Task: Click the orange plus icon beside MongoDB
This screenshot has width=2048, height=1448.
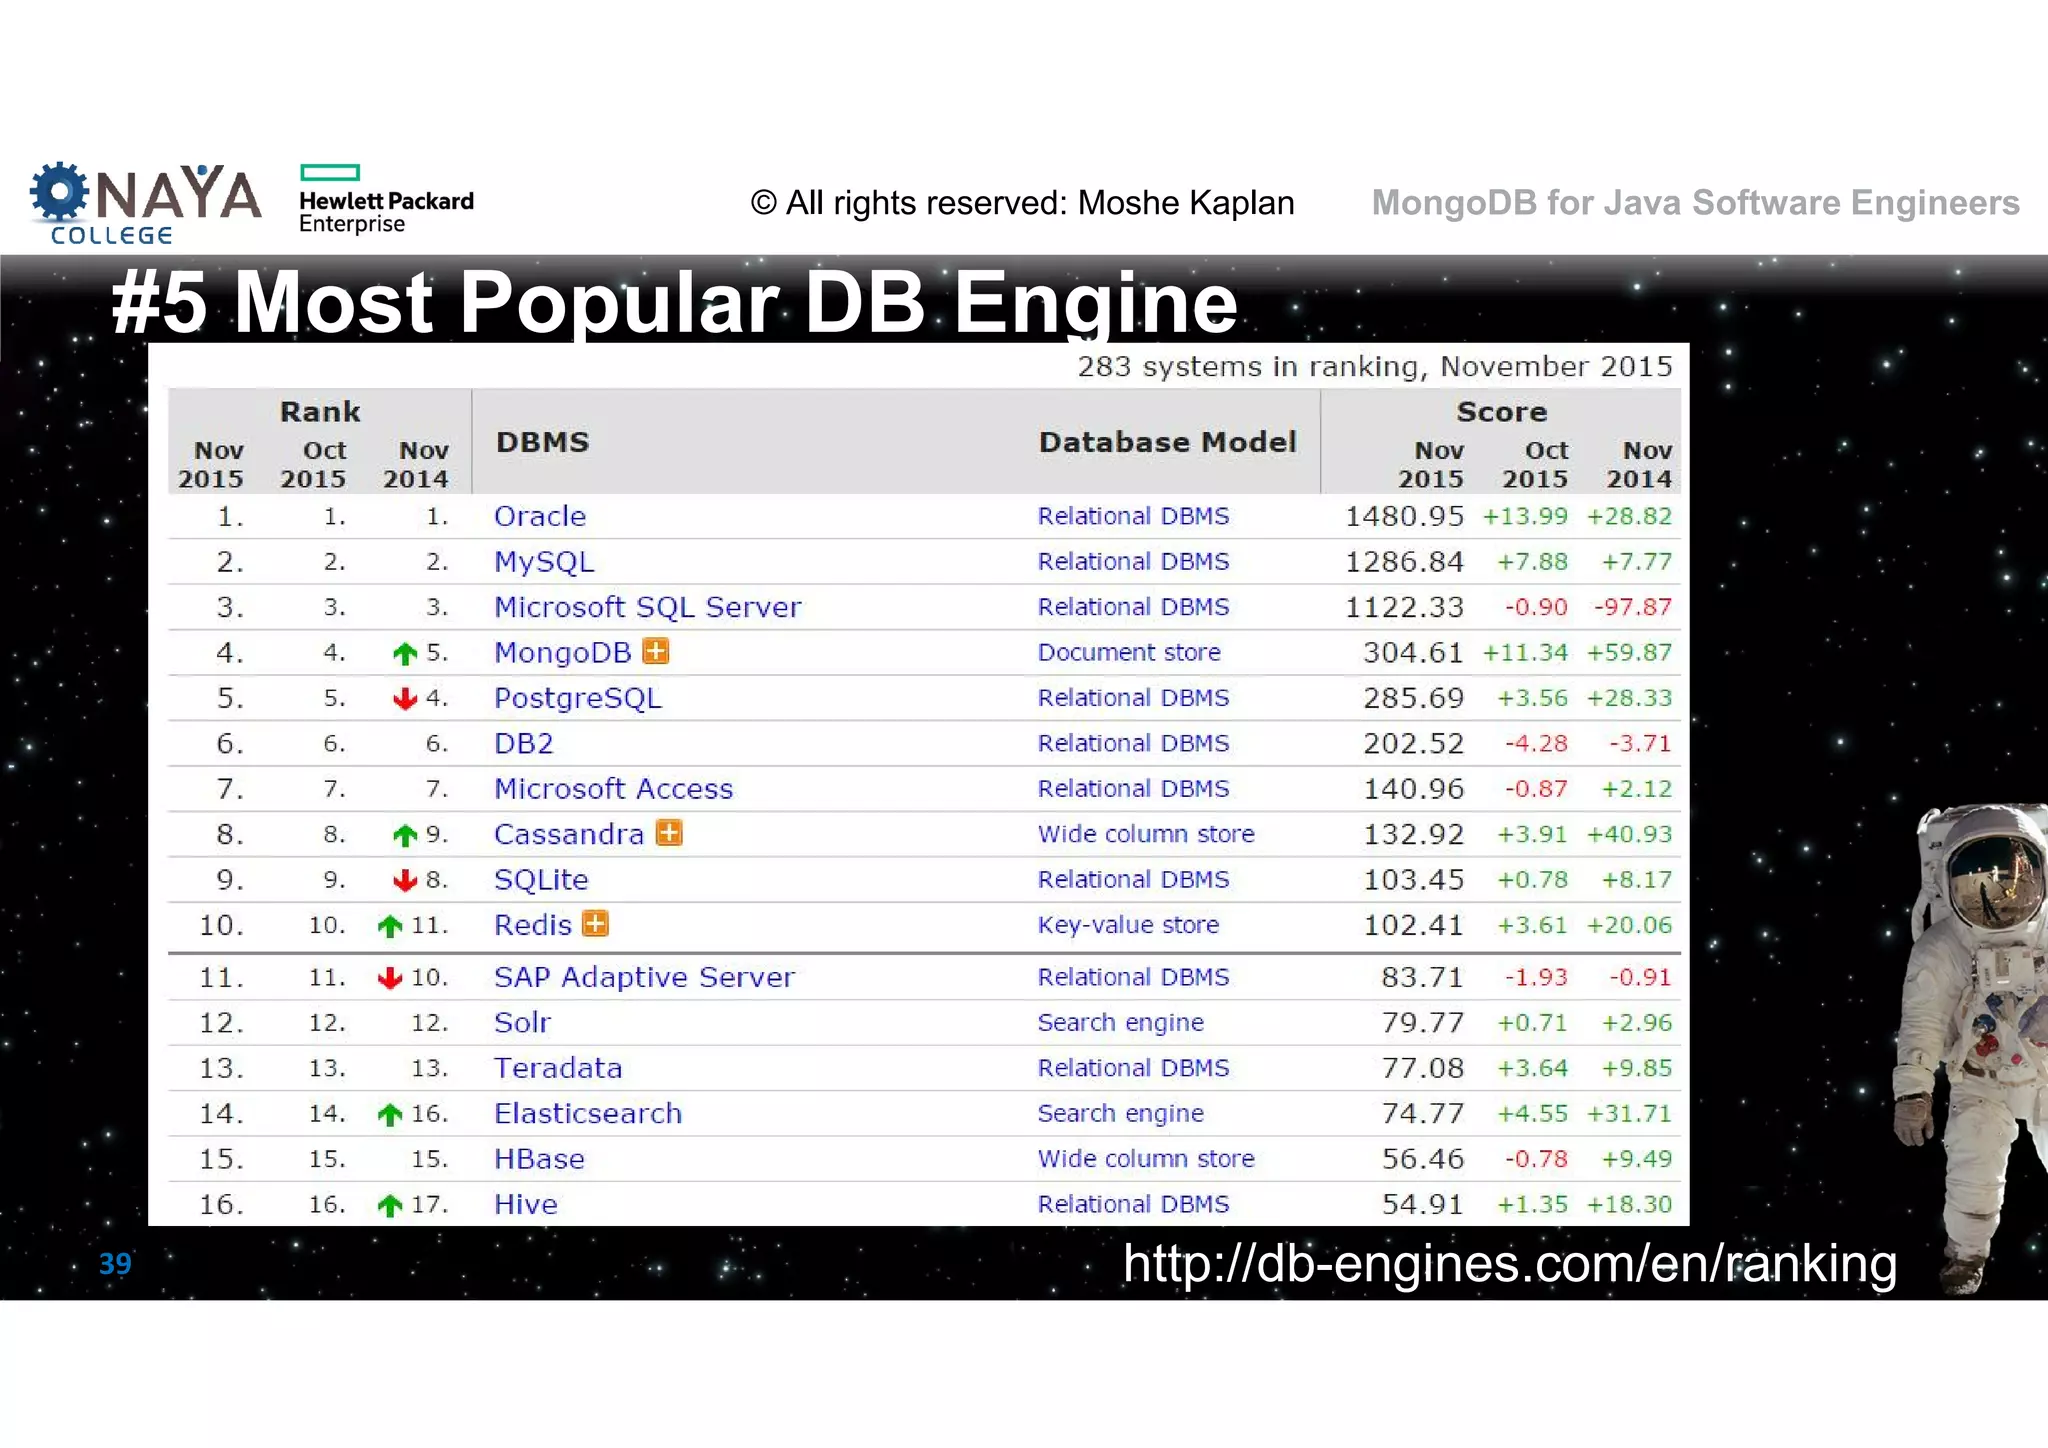Action: [x=656, y=651]
